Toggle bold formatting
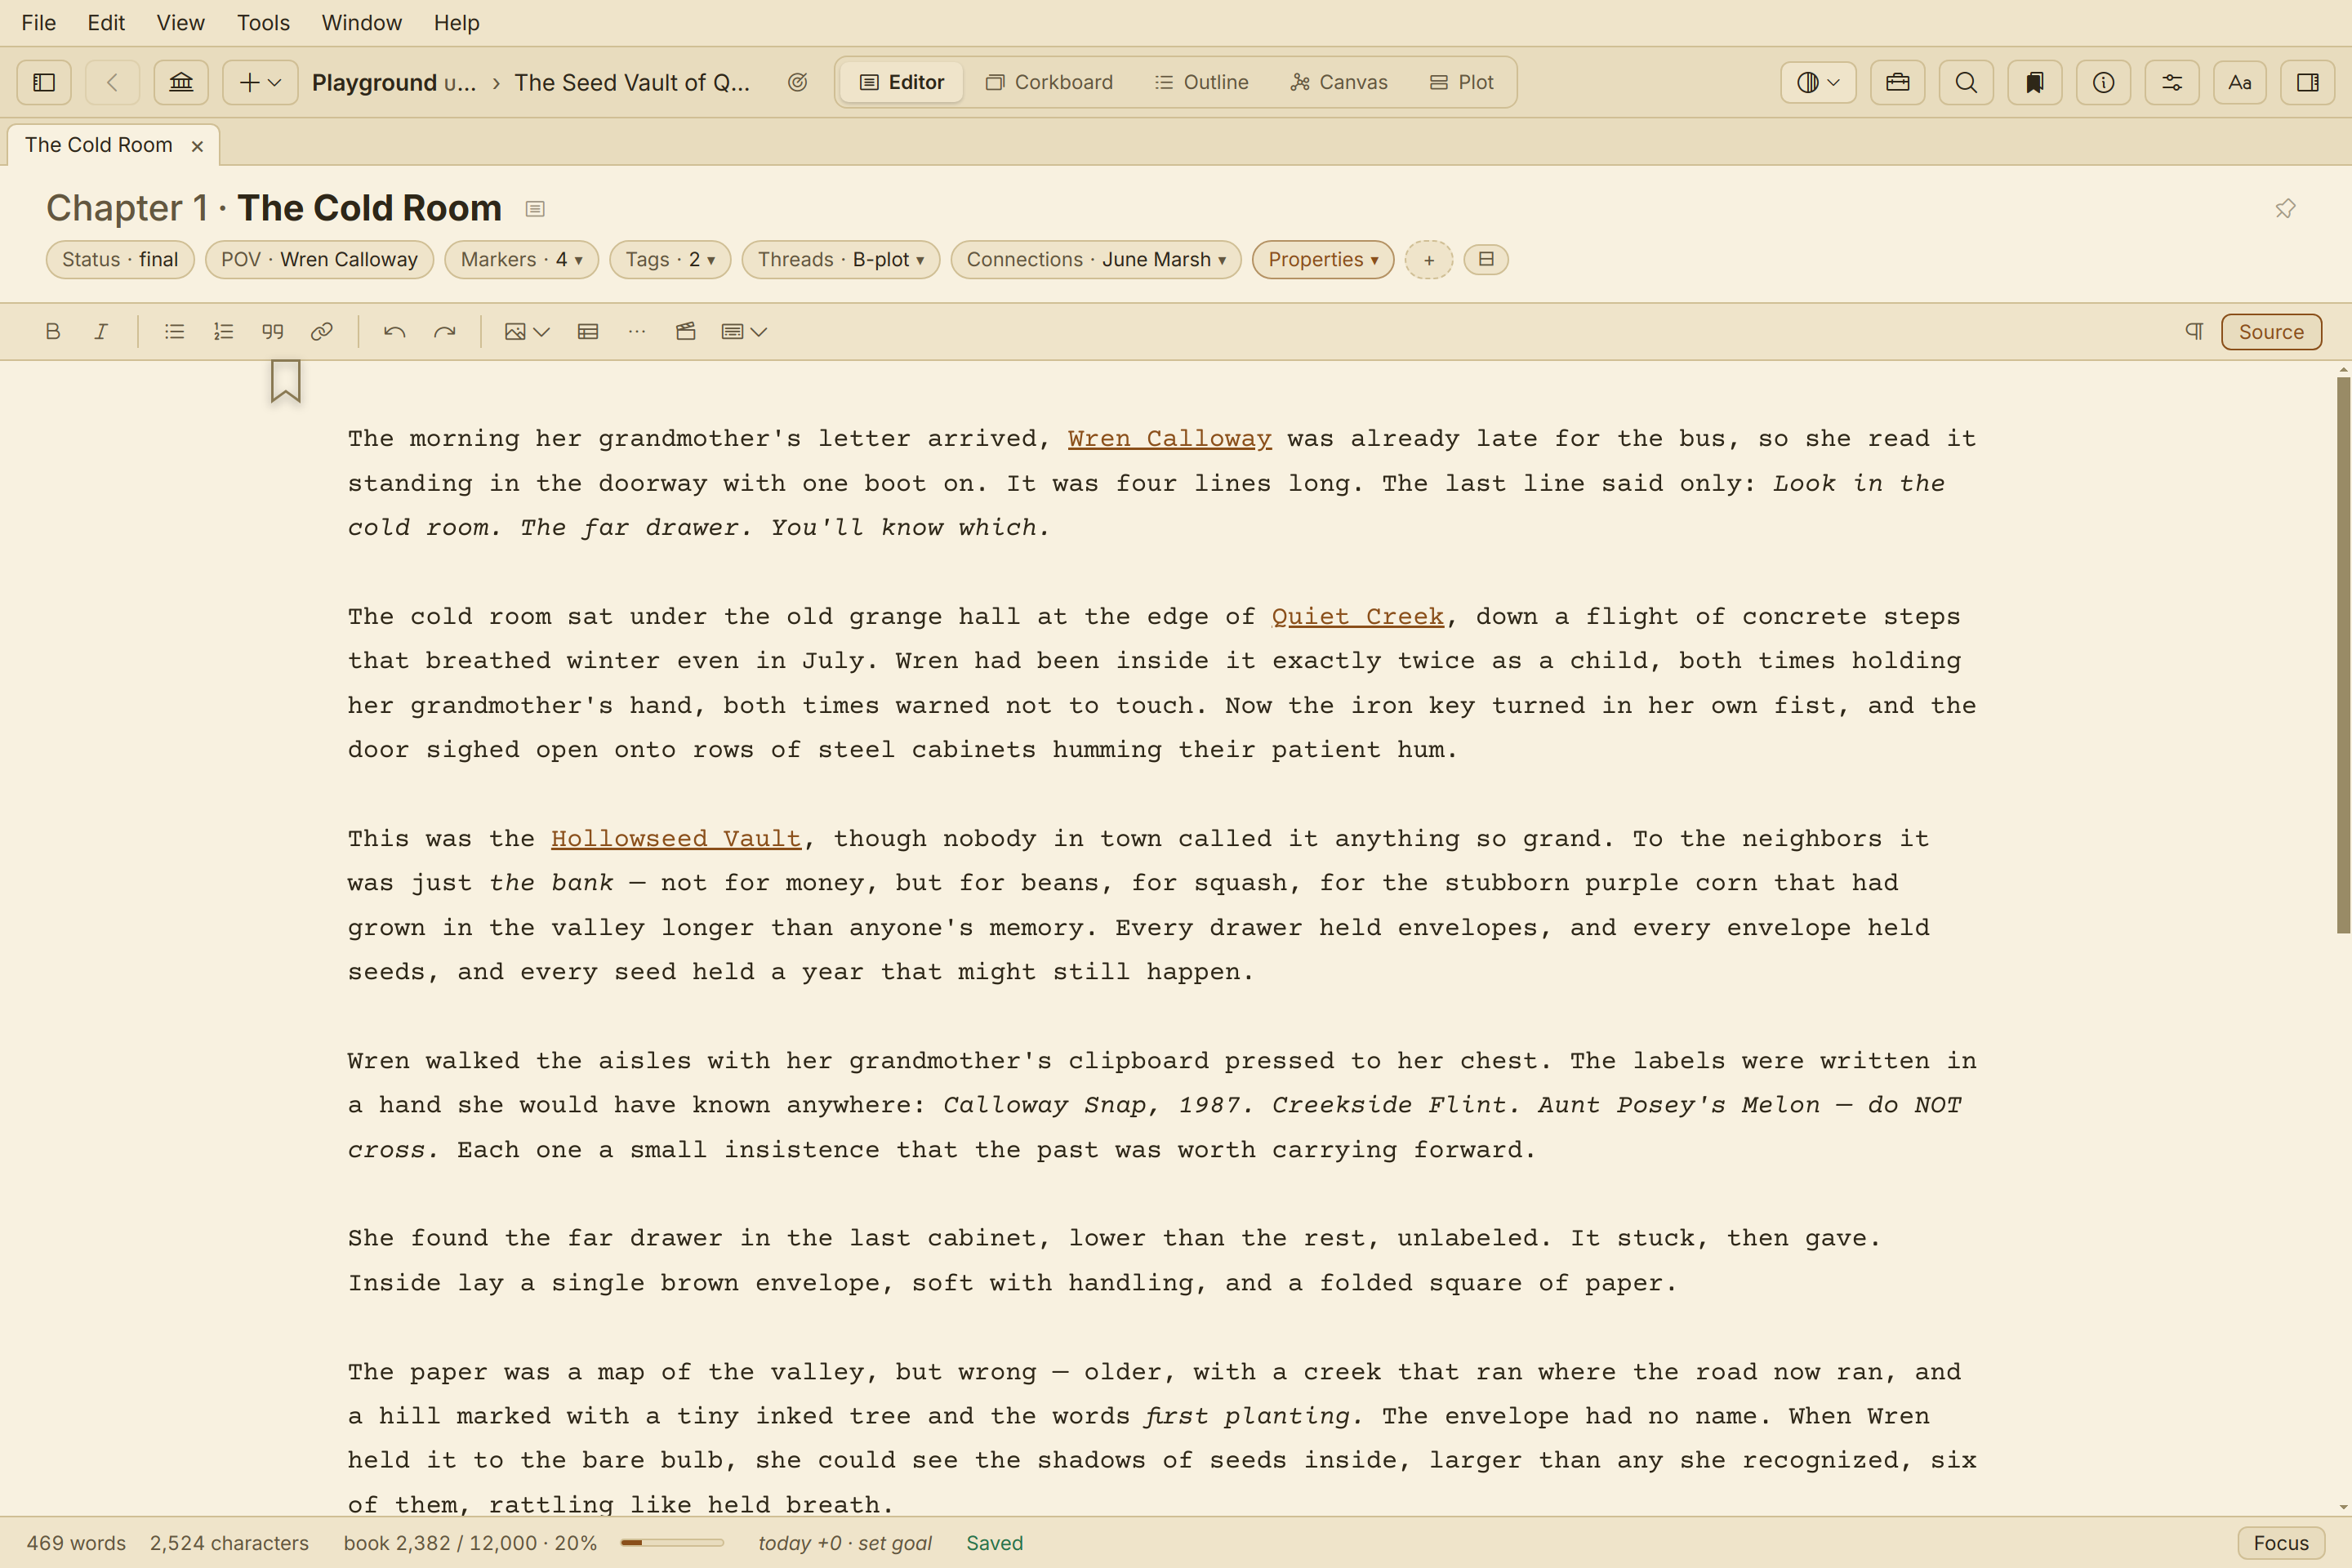Image resolution: width=2352 pixels, height=1568 pixels. tap(53, 331)
